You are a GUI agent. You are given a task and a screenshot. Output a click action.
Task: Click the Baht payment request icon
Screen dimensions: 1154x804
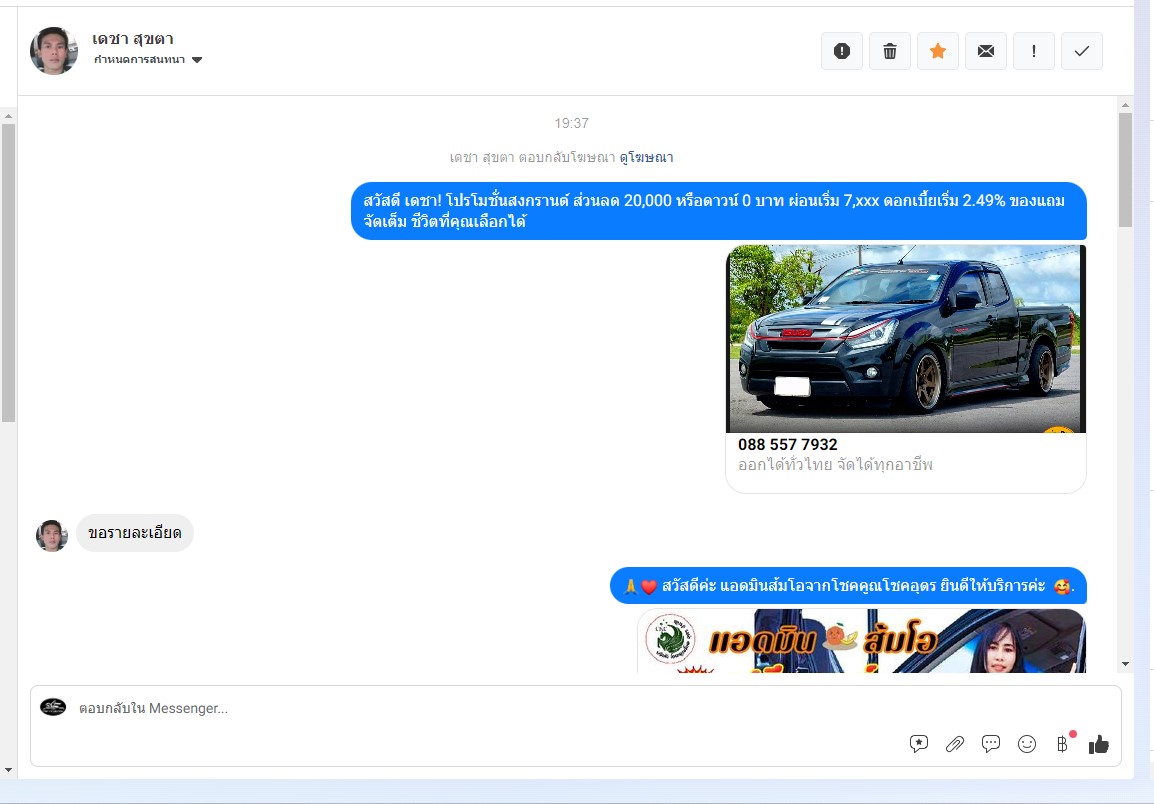tap(1062, 744)
